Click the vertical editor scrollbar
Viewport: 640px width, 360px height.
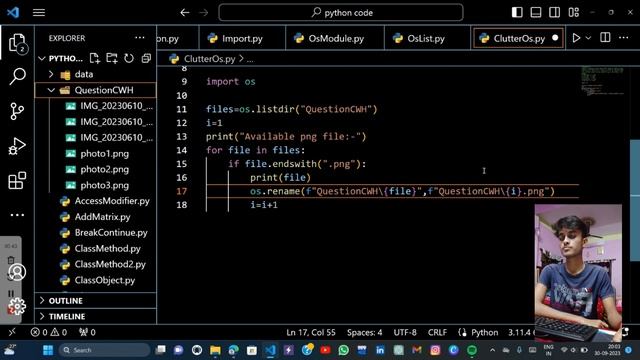click(635, 200)
